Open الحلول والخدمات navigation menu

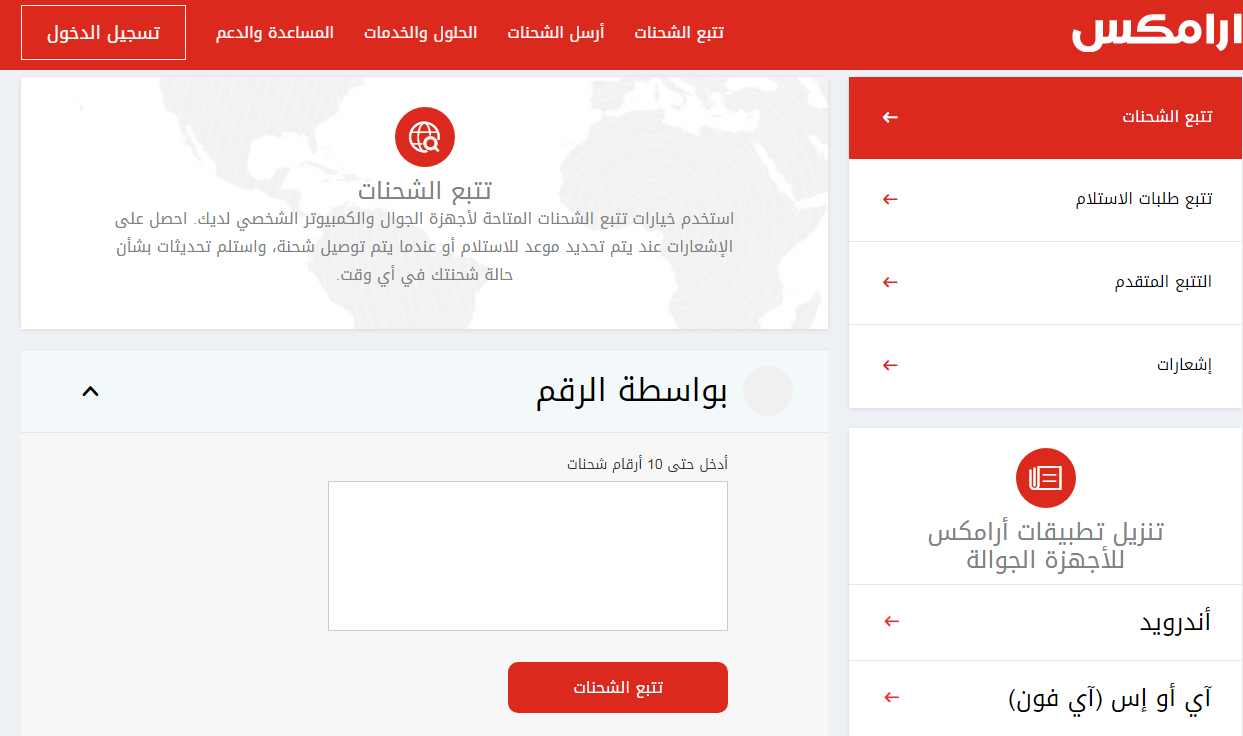[x=420, y=33]
